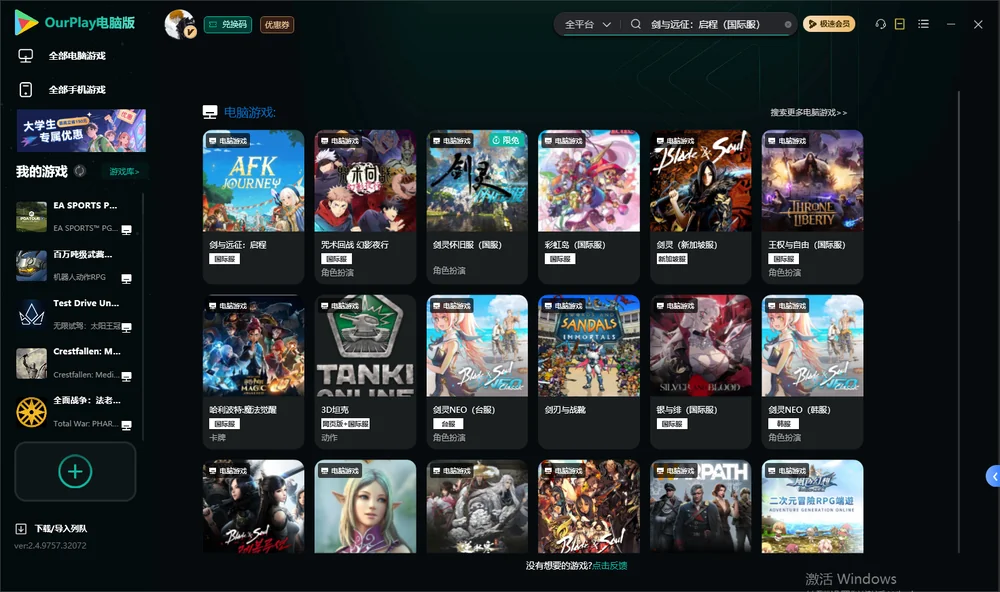Open 剑灵 (新加坡服) game card
1000x592 pixels.
pos(700,207)
